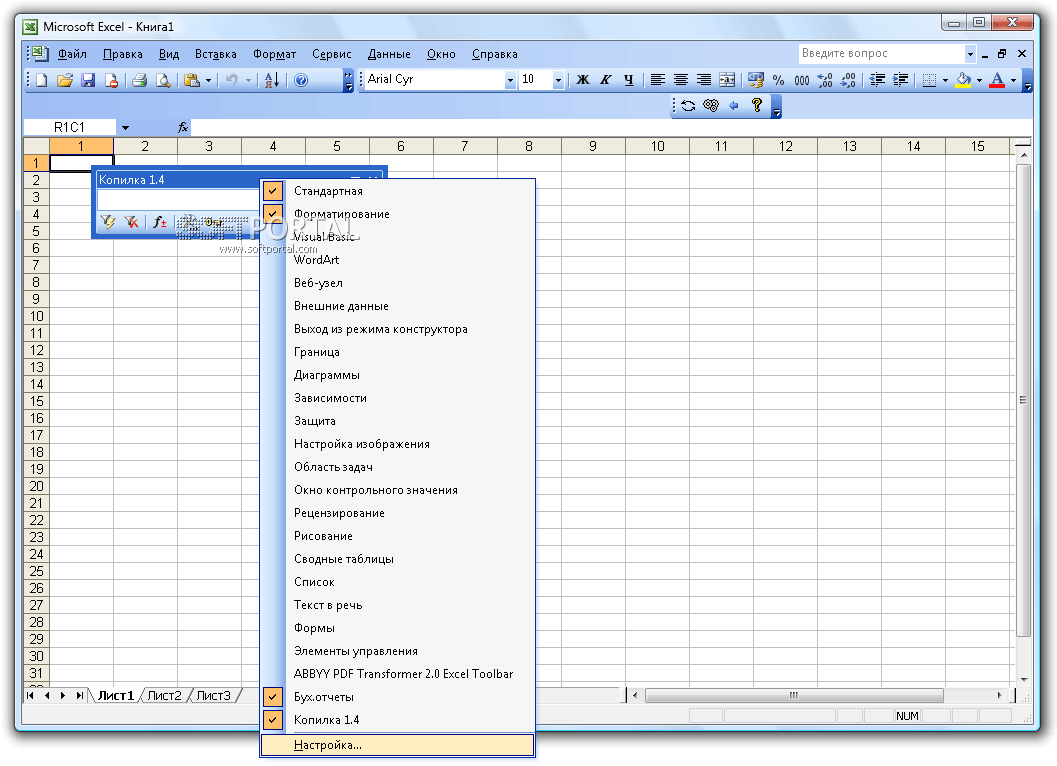This screenshot has height=766, width=1057.
Task: Click the Bold Ж button
Action: 582,80
